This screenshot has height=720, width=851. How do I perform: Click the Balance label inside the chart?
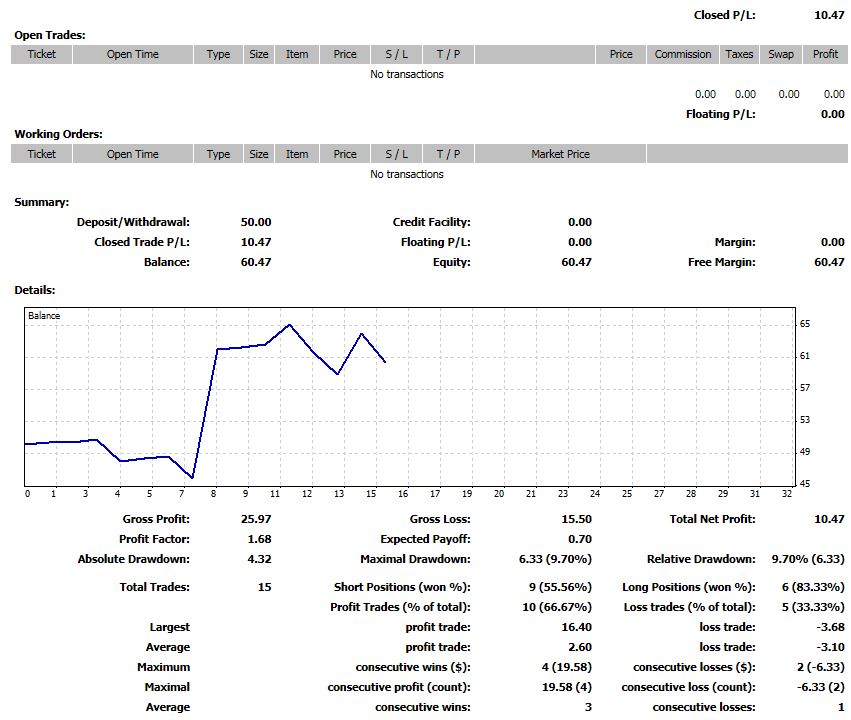(44, 316)
